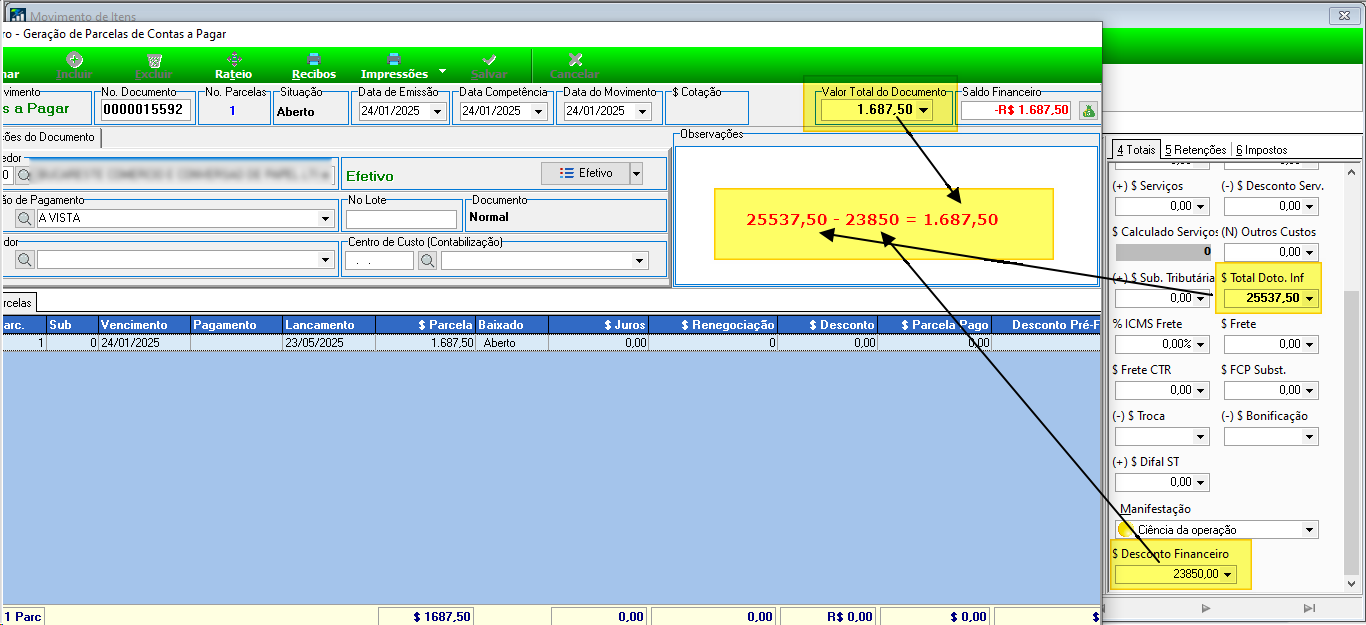Image resolution: width=1366 pixels, height=625 pixels.
Task: Click the $ Desconto column header
Action: coord(828,325)
